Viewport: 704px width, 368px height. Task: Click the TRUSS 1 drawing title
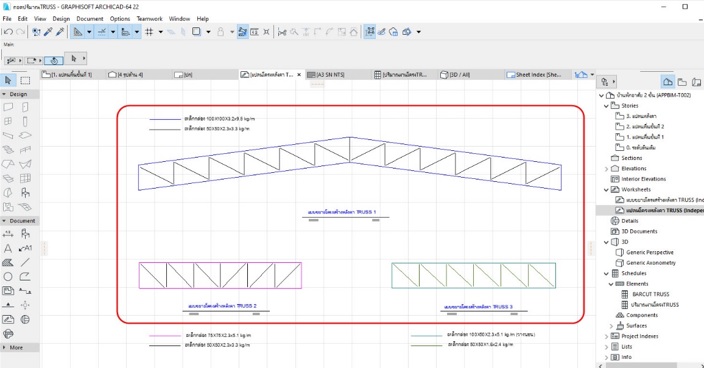pos(342,212)
